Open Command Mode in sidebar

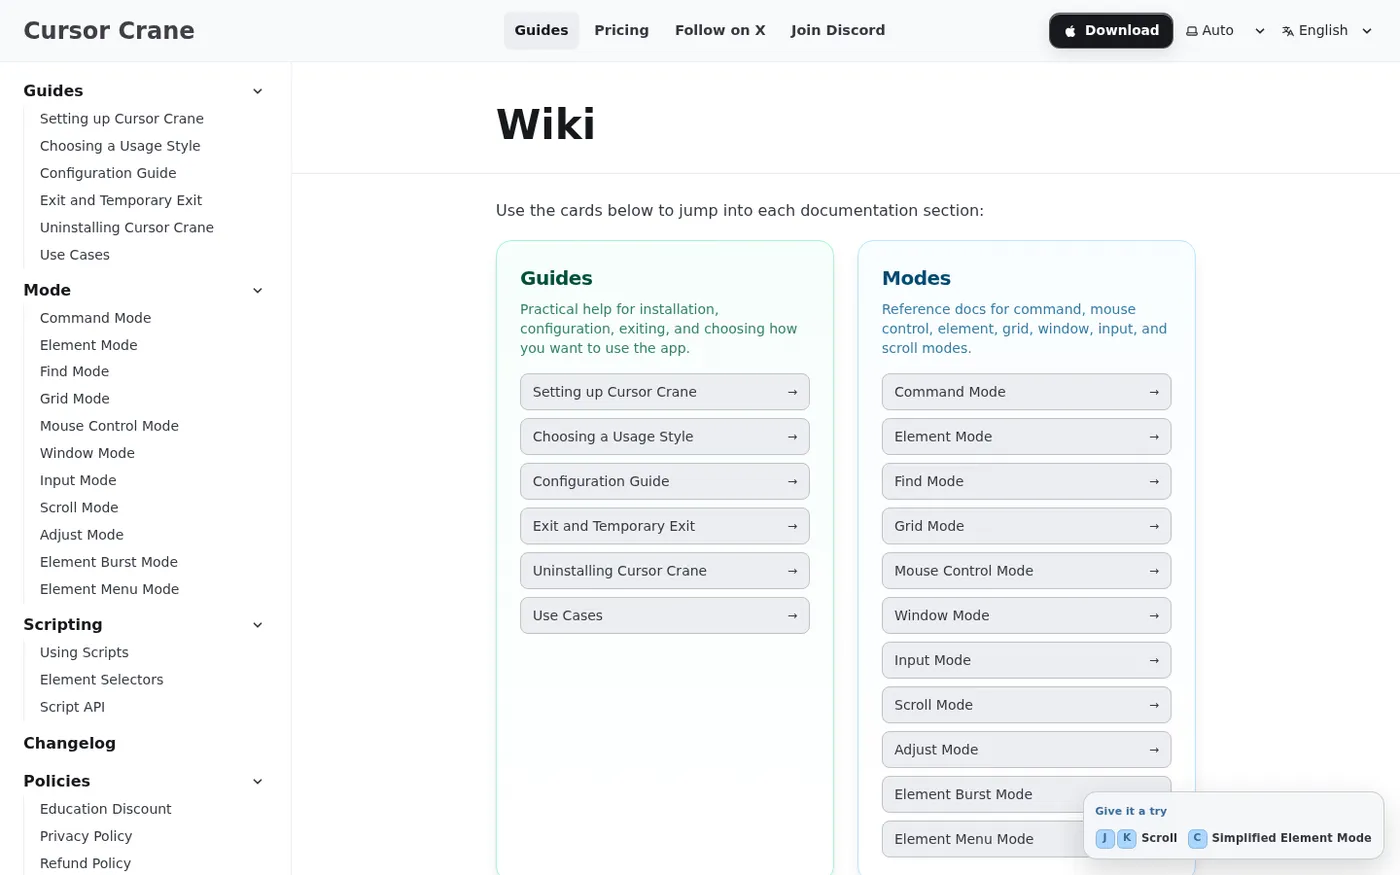tap(95, 318)
